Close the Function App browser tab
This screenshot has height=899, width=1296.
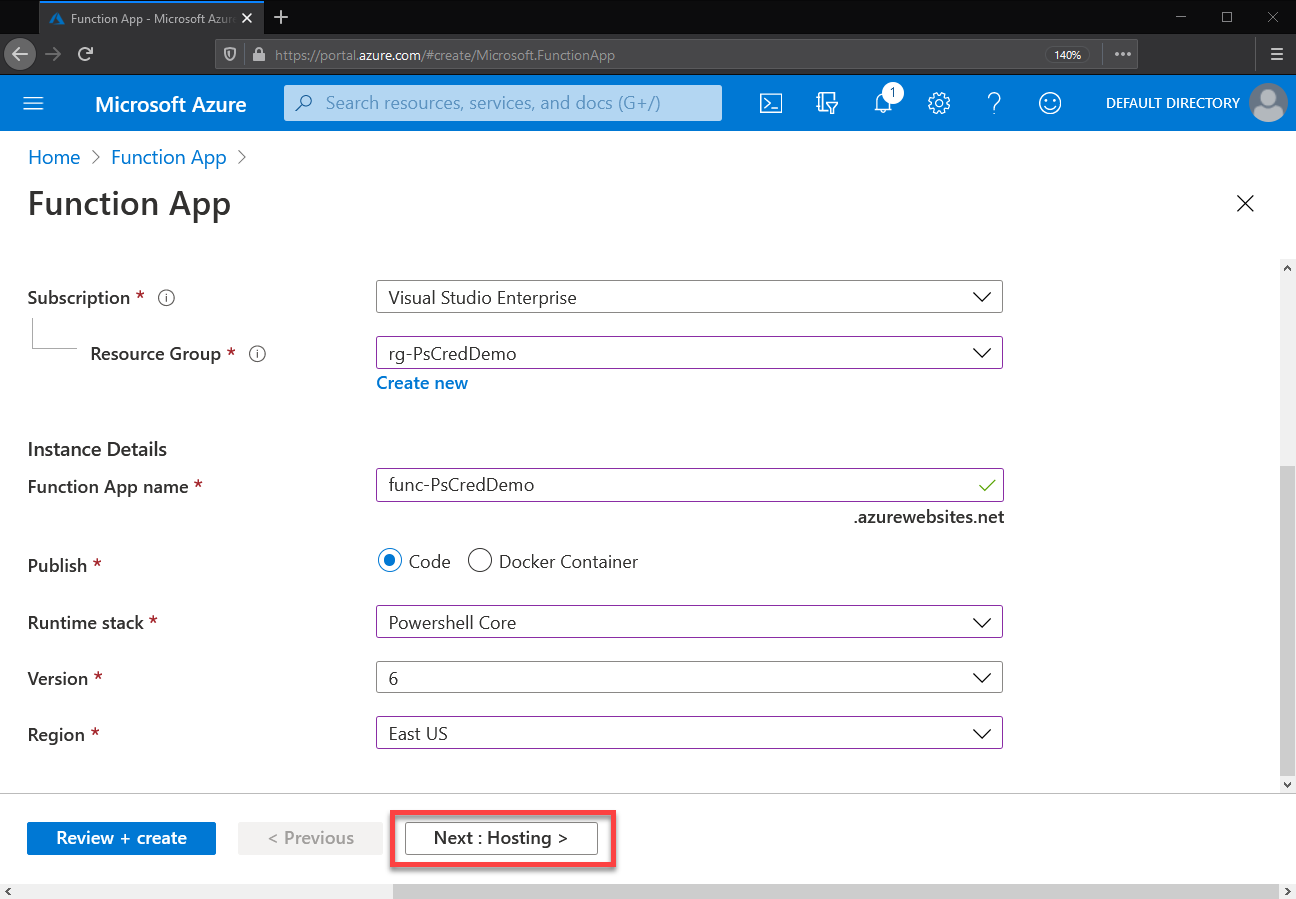[245, 19]
